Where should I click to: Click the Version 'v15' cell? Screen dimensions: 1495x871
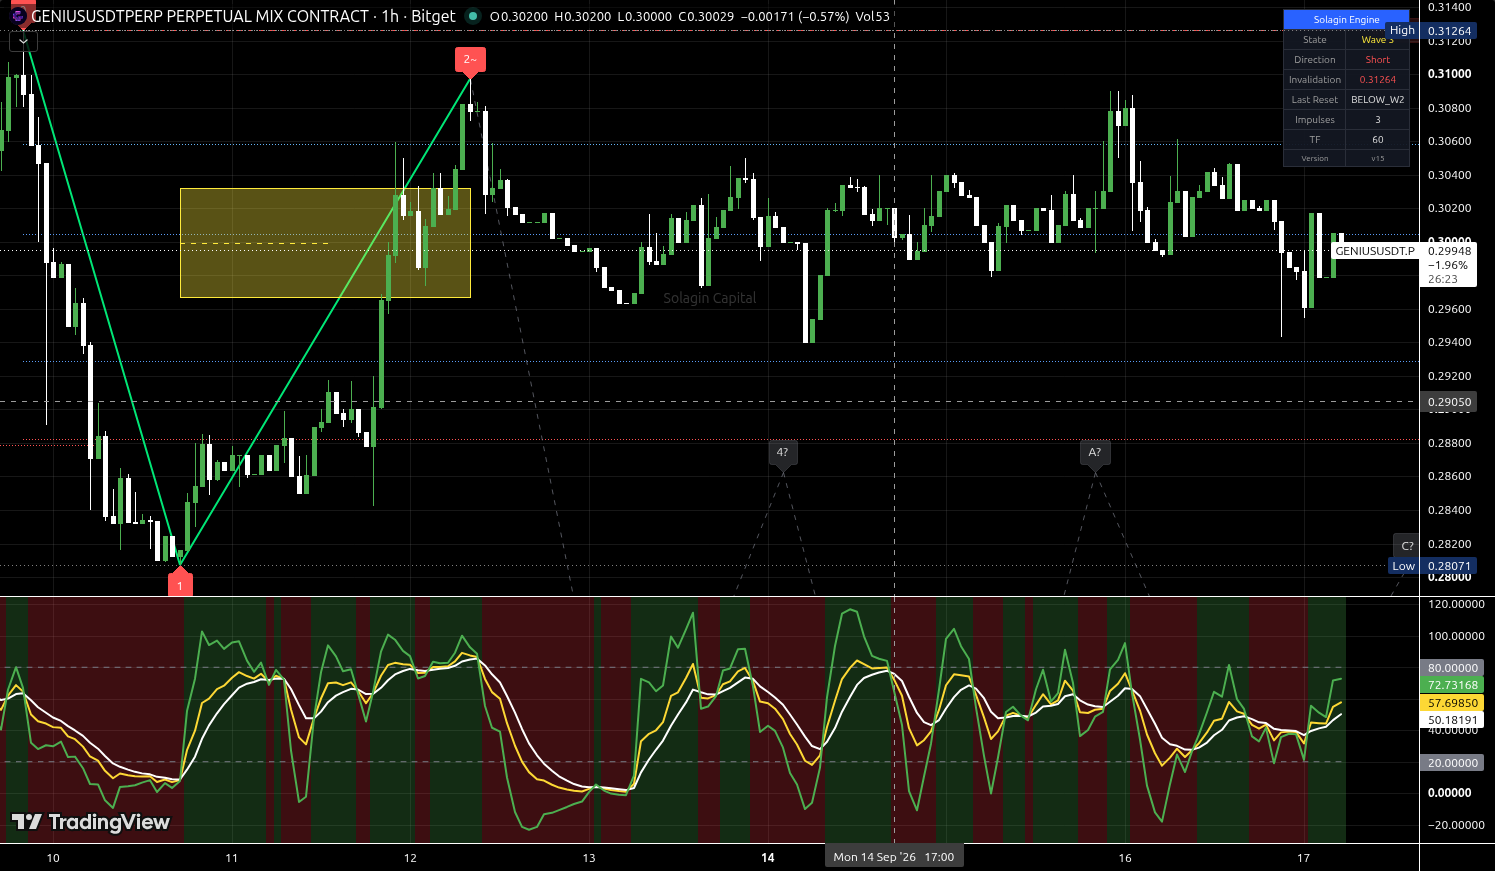(1377, 158)
